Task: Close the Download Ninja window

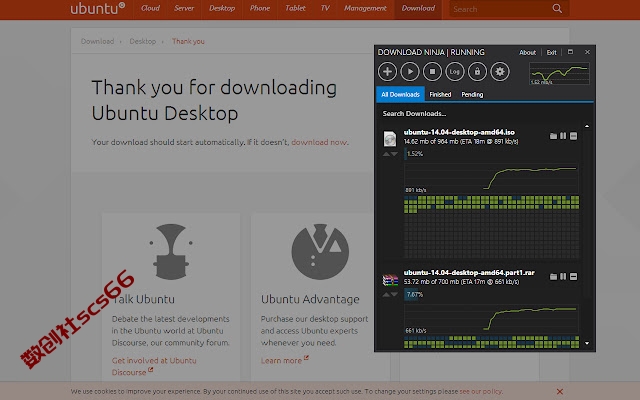Action: [x=587, y=52]
